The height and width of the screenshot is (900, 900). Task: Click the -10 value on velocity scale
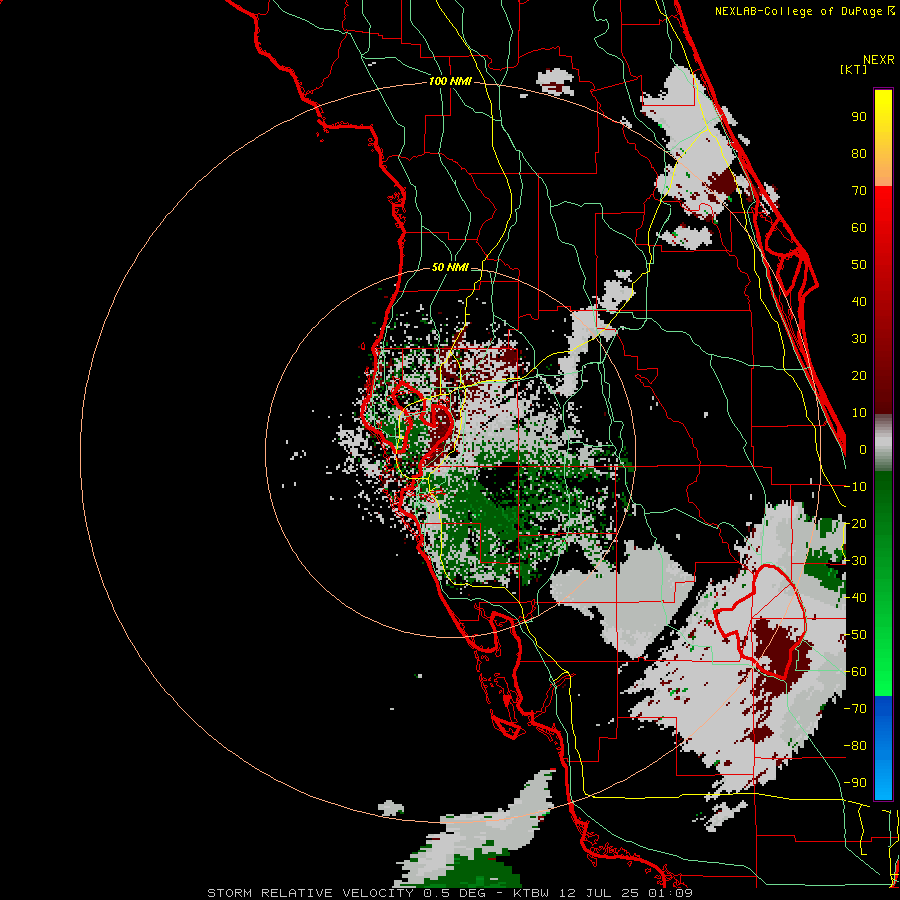point(856,487)
